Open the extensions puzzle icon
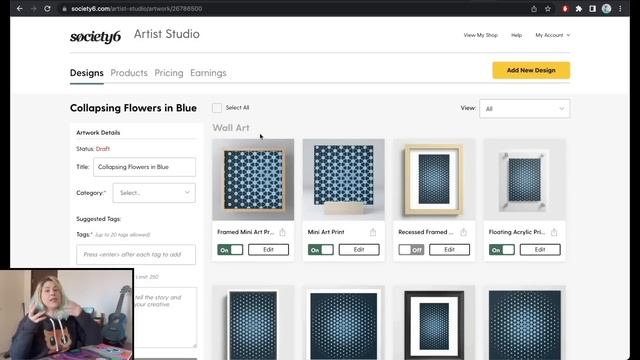Image resolution: width=640 pixels, height=360 pixels. click(x=579, y=9)
